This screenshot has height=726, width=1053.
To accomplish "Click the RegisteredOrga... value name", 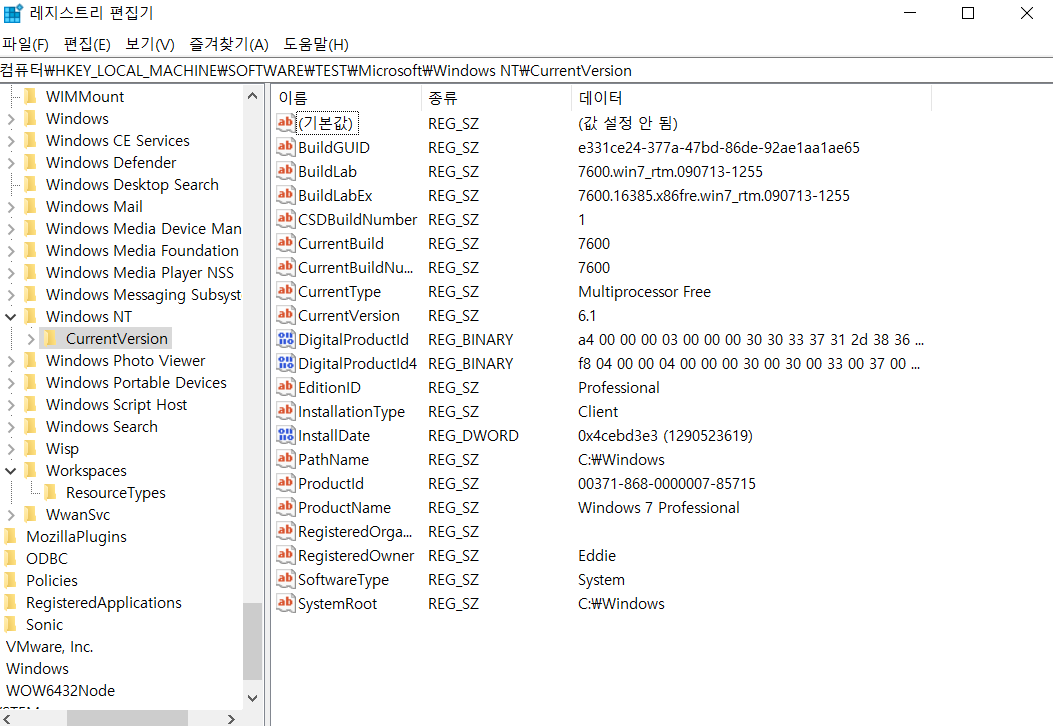I will pos(355,531).
